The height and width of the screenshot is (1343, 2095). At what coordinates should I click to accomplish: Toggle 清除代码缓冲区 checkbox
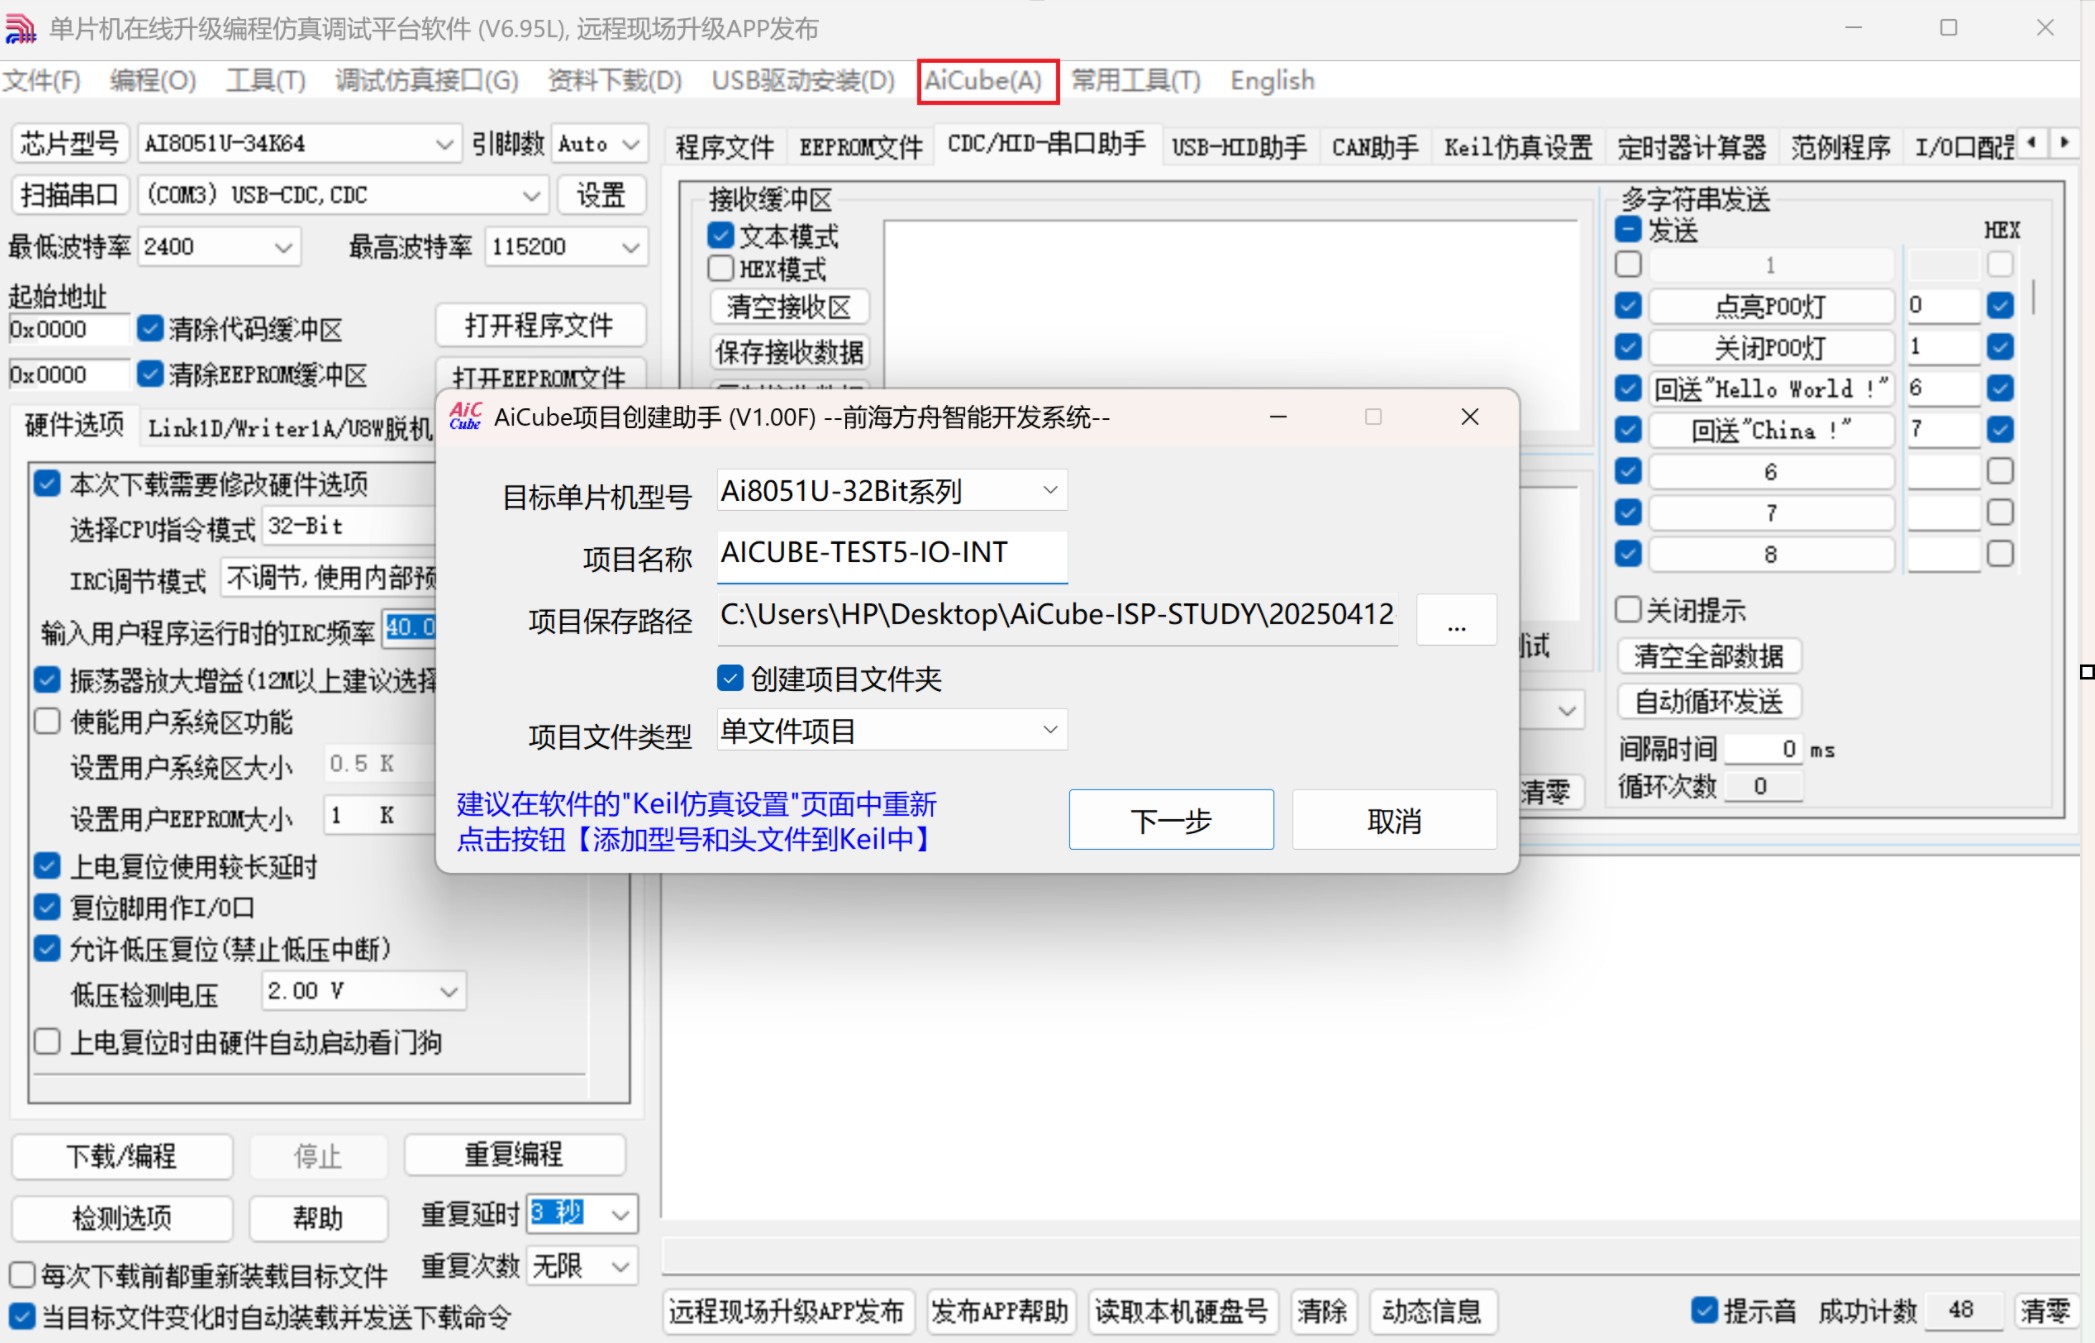click(150, 328)
